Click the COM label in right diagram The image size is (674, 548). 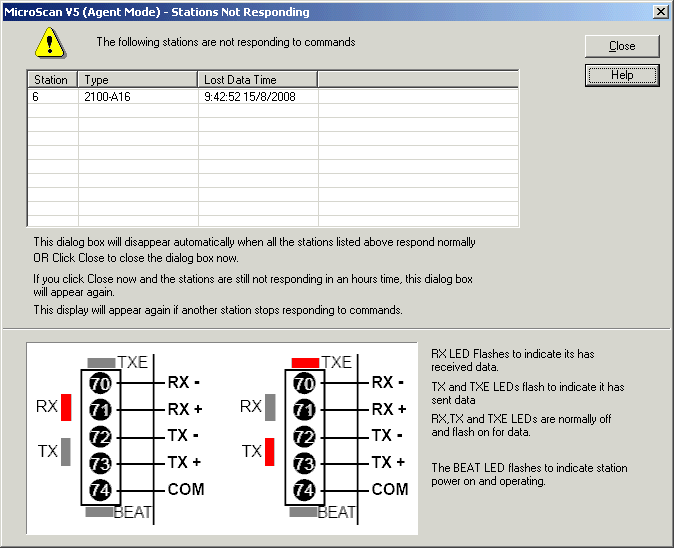pos(390,490)
